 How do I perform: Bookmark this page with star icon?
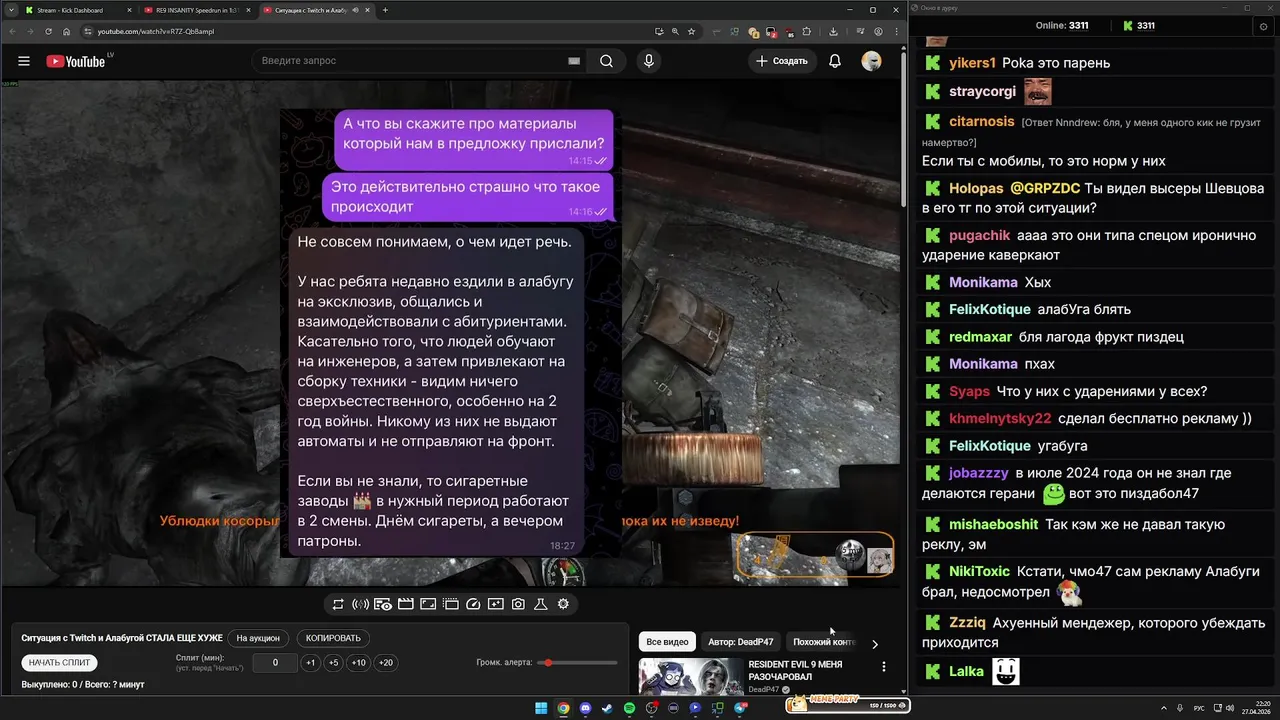pyautogui.click(x=691, y=31)
